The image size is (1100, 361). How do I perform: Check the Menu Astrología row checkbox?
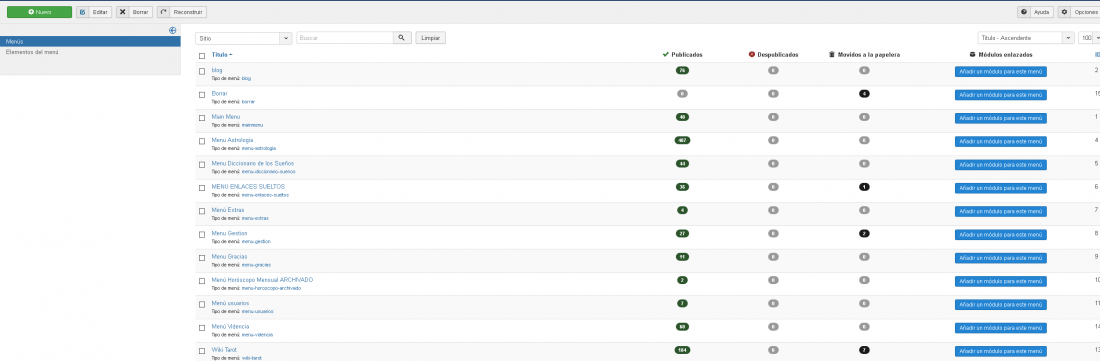(202, 141)
